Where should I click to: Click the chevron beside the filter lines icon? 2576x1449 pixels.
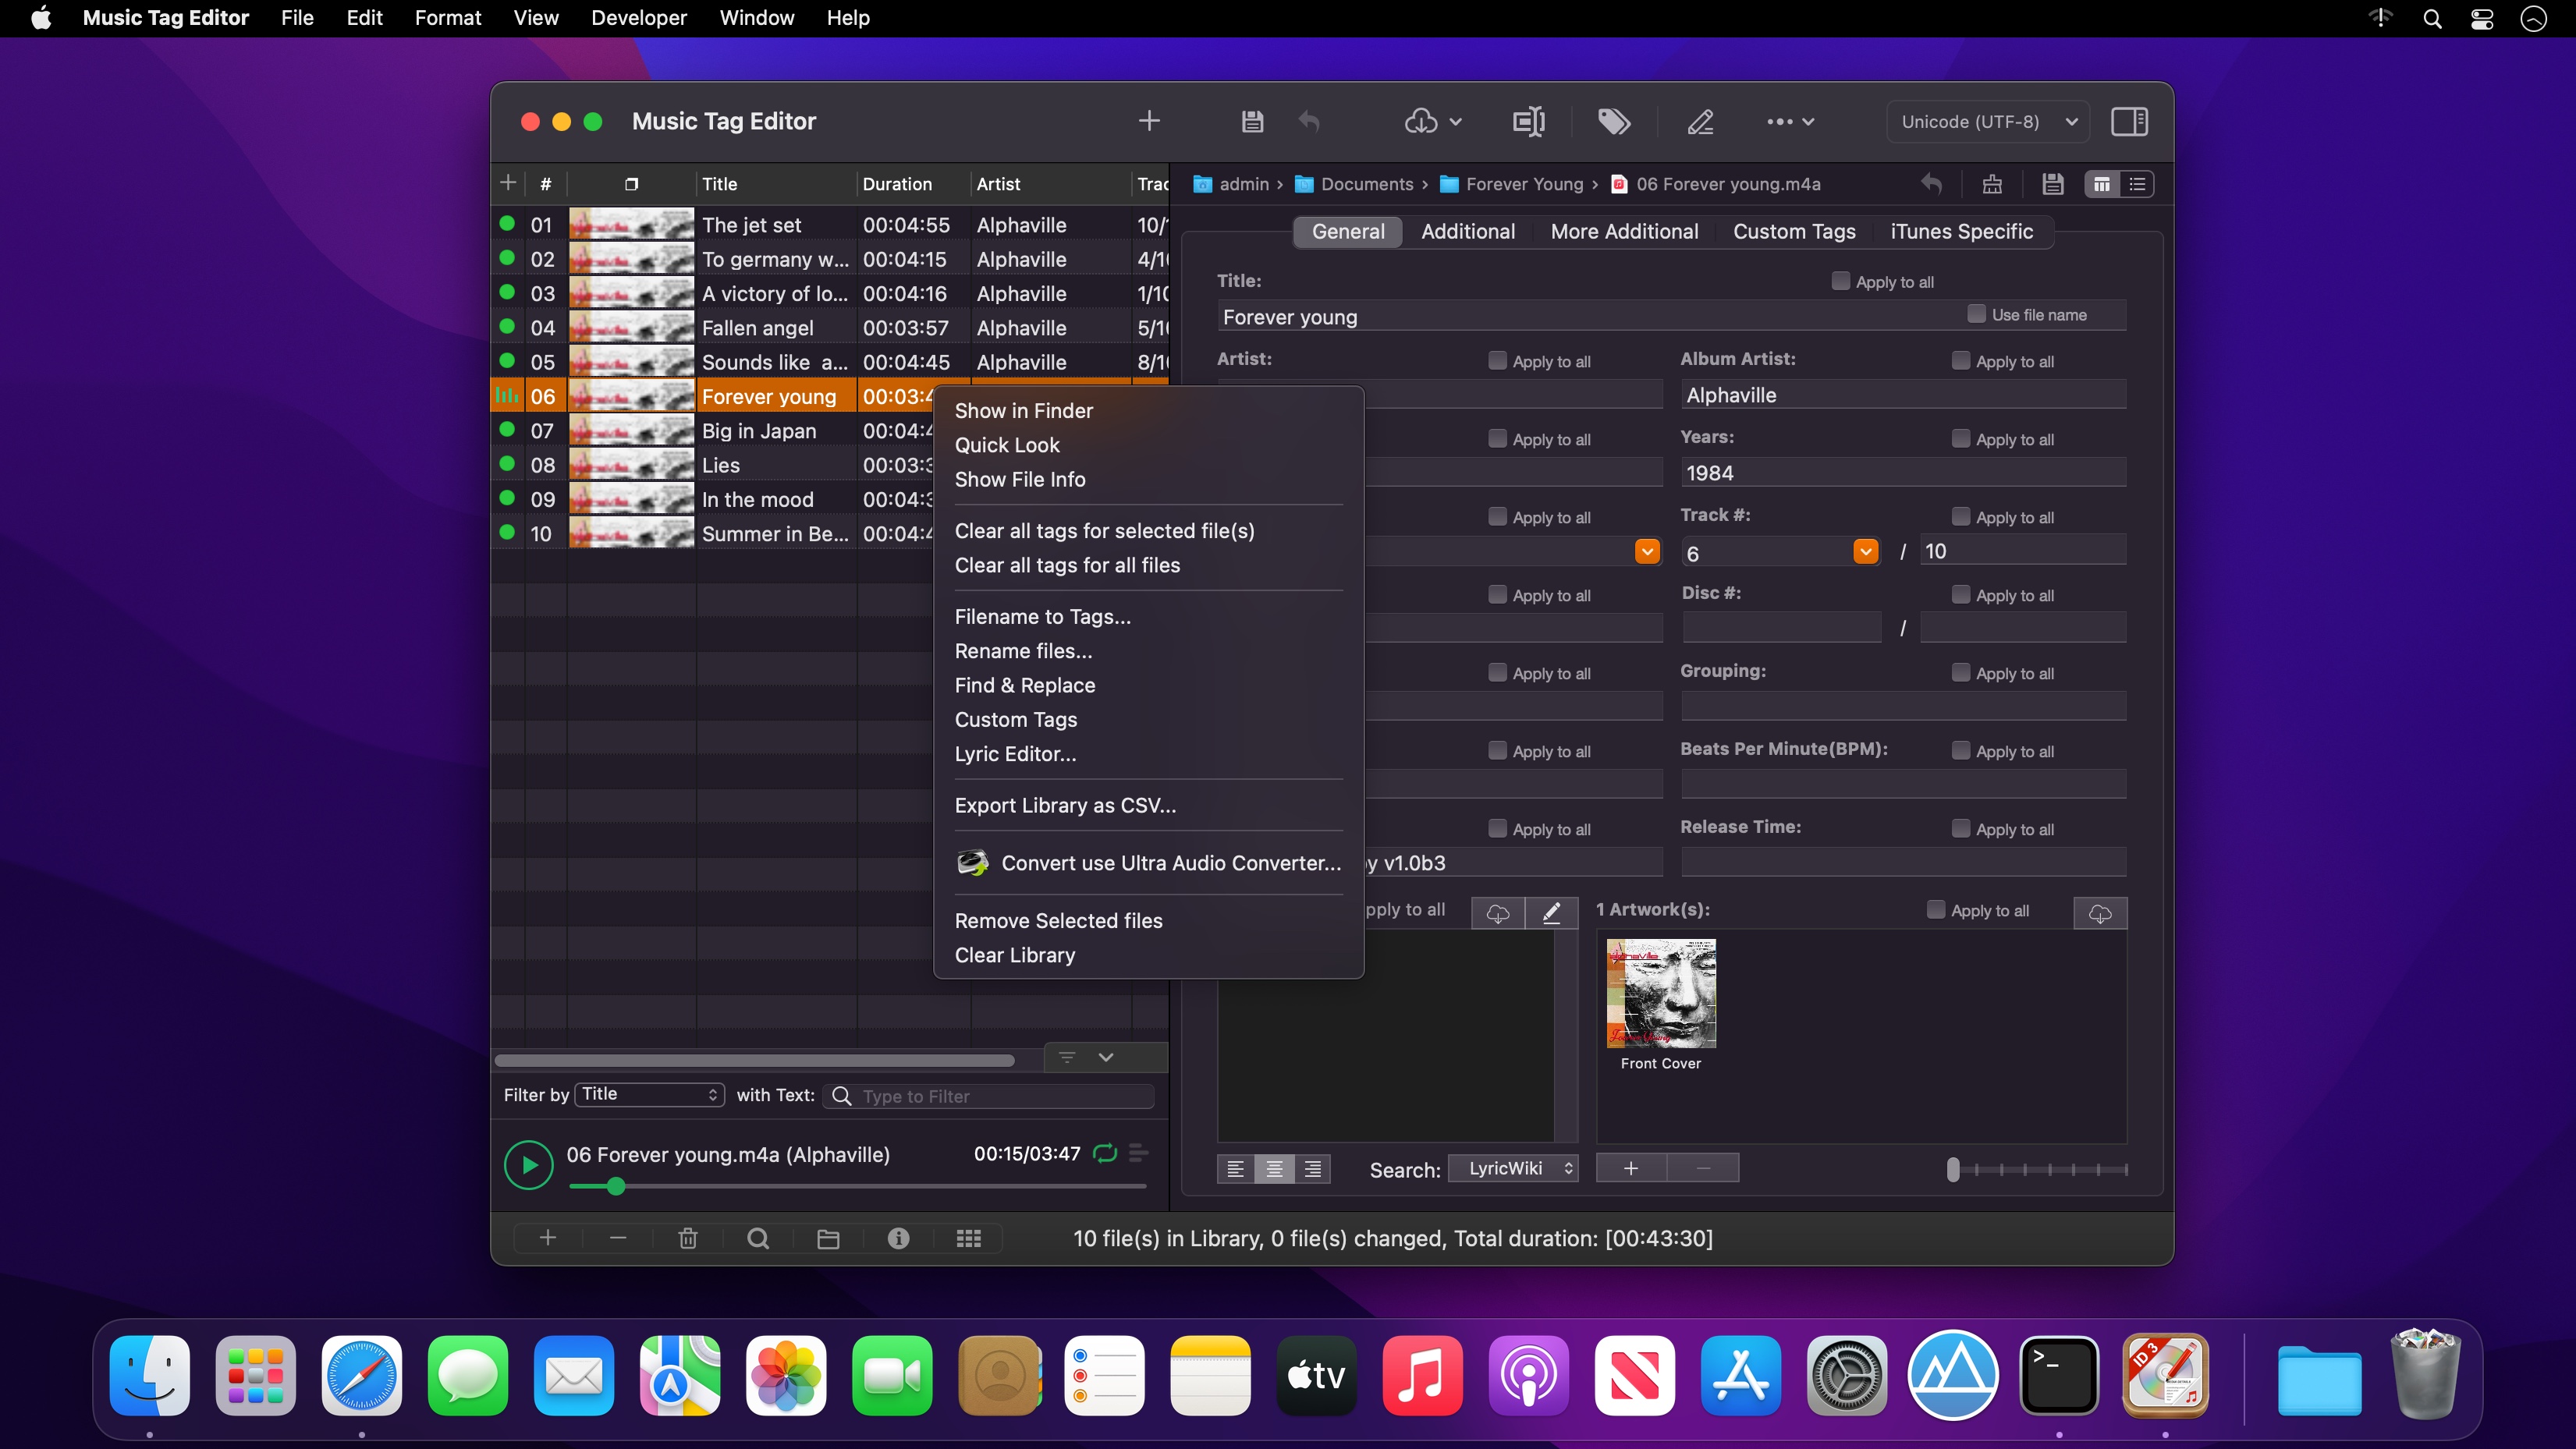1105,1057
